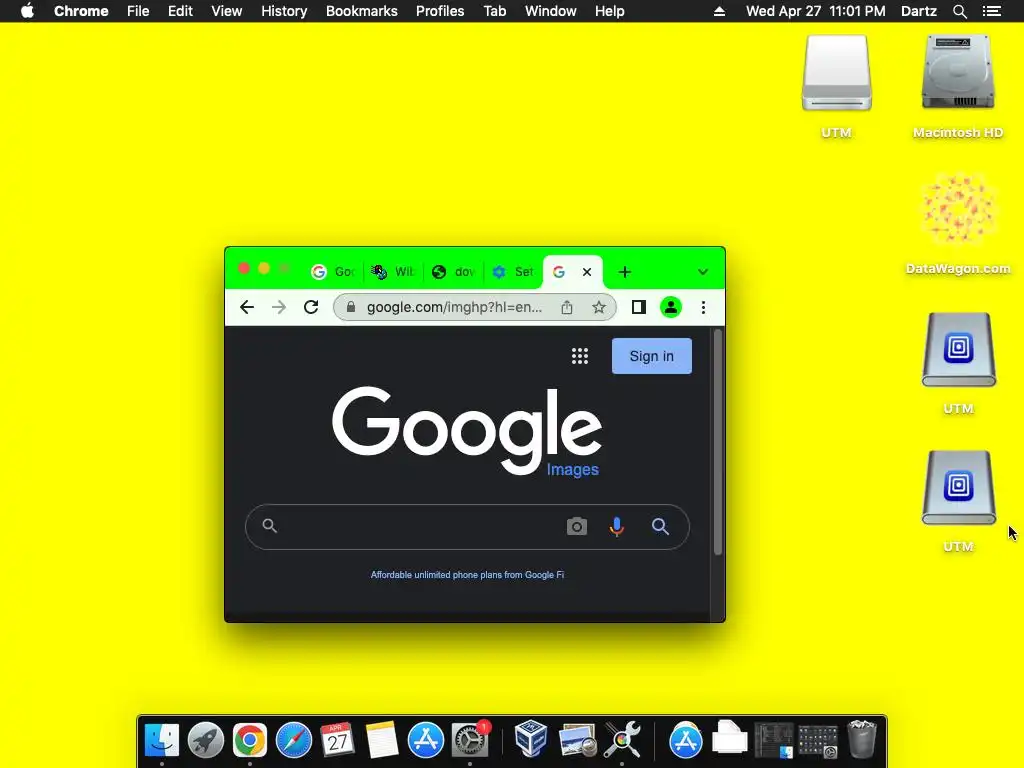Click the padlock site info icon
Image resolution: width=1024 pixels, height=768 pixels.
[x=351, y=308]
